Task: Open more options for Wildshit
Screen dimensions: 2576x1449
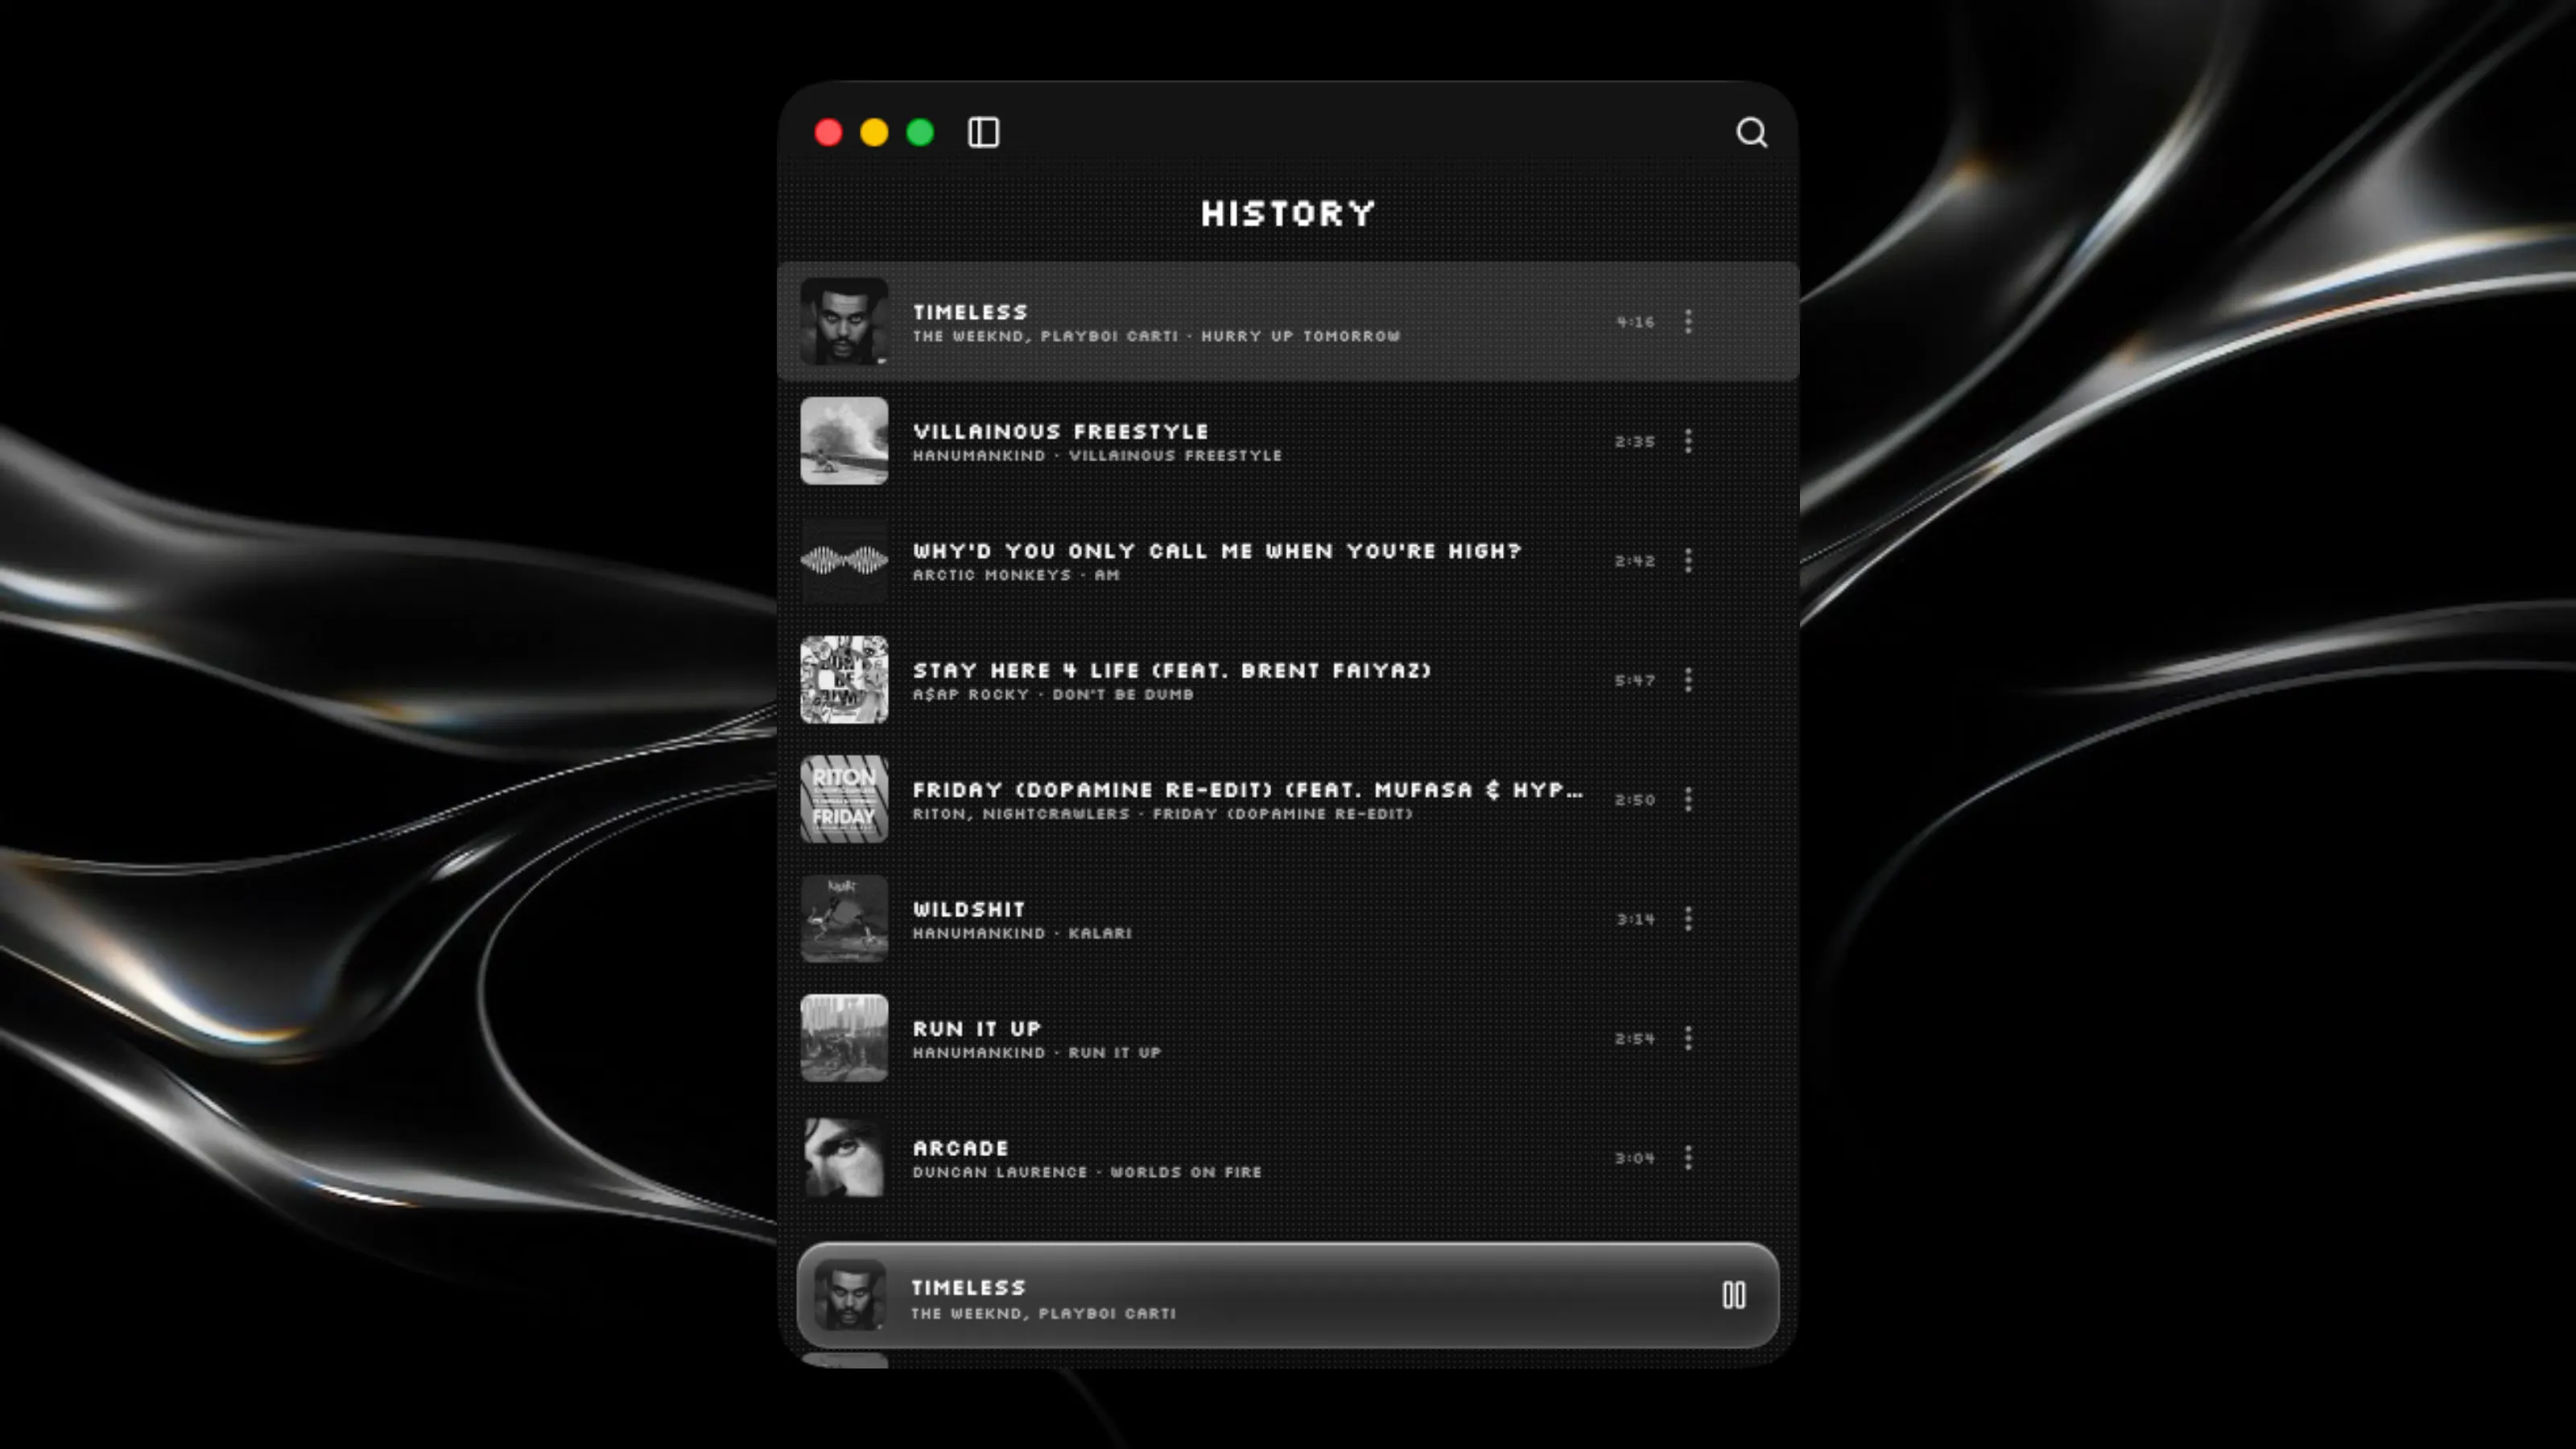Action: pyautogui.click(x=1688, y=919)
